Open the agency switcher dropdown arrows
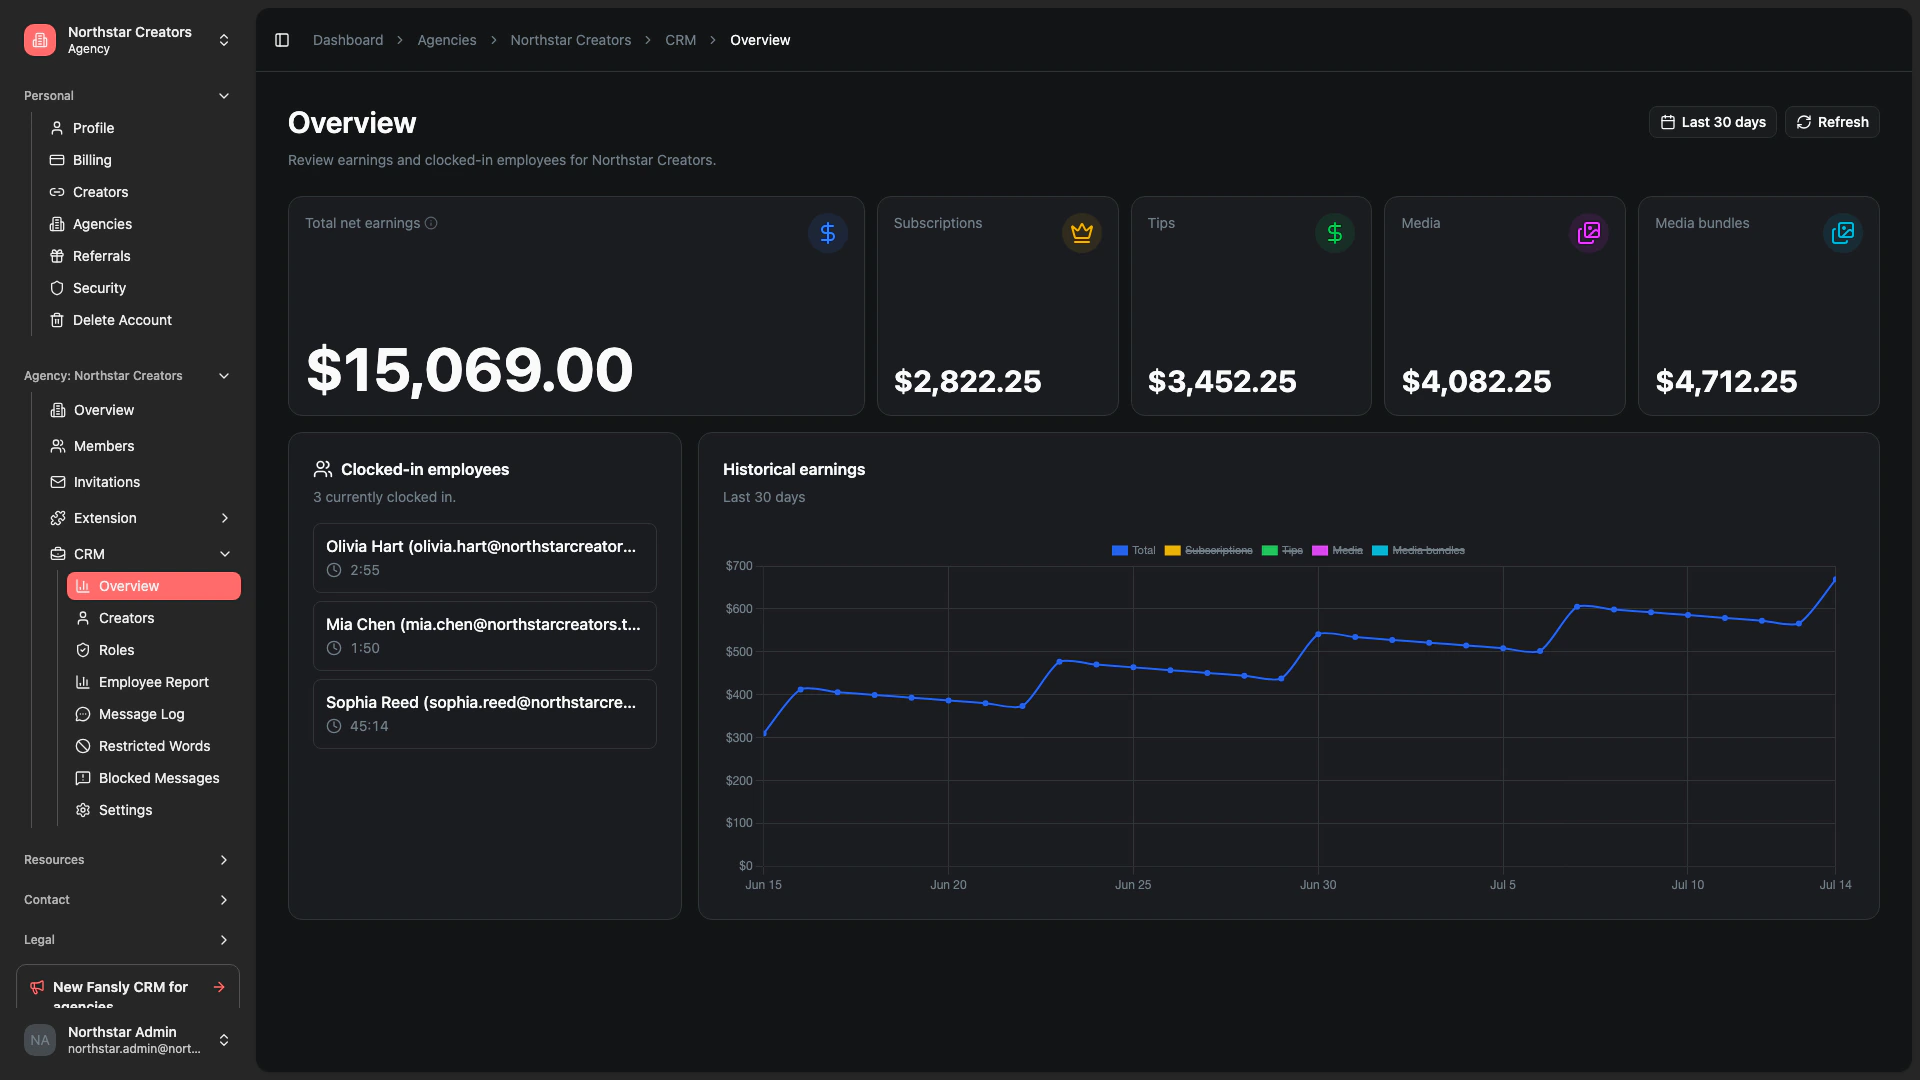Screen dimensions: 1920x1080 click(x=224, y=40)
